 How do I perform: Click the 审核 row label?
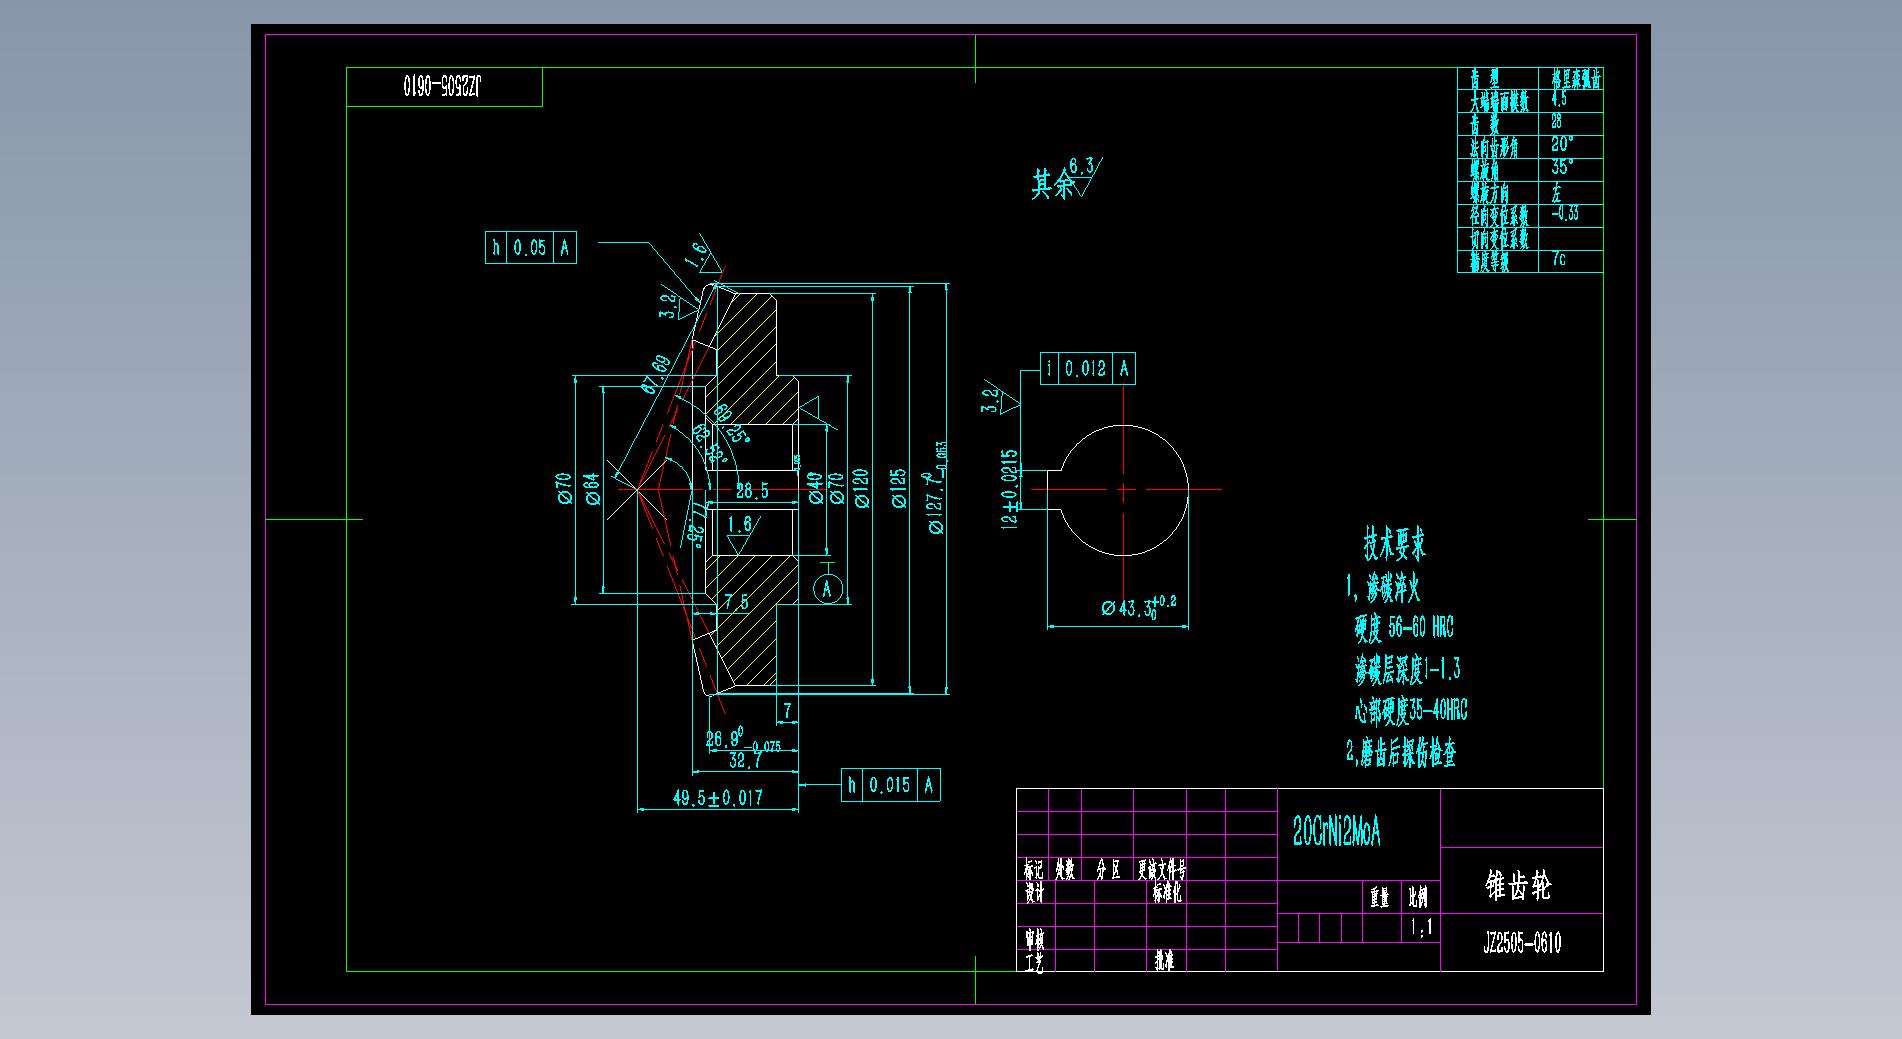(x=1034, y=939)
